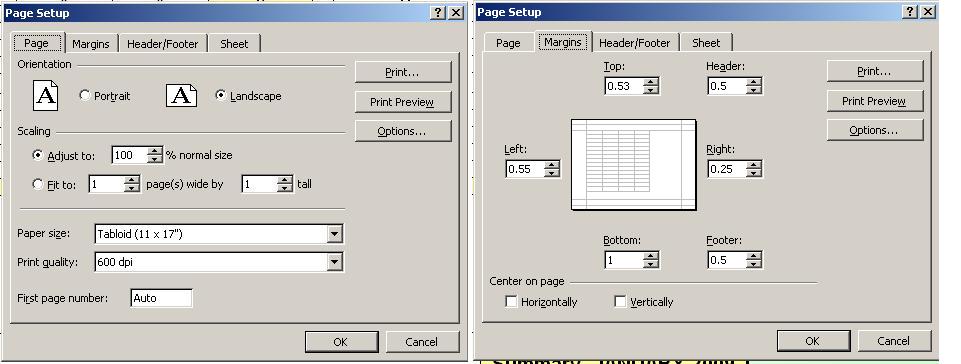Click the Adjust to percent input field
The height and width of the screenshot is (364, 961).
tap(130, 155)
